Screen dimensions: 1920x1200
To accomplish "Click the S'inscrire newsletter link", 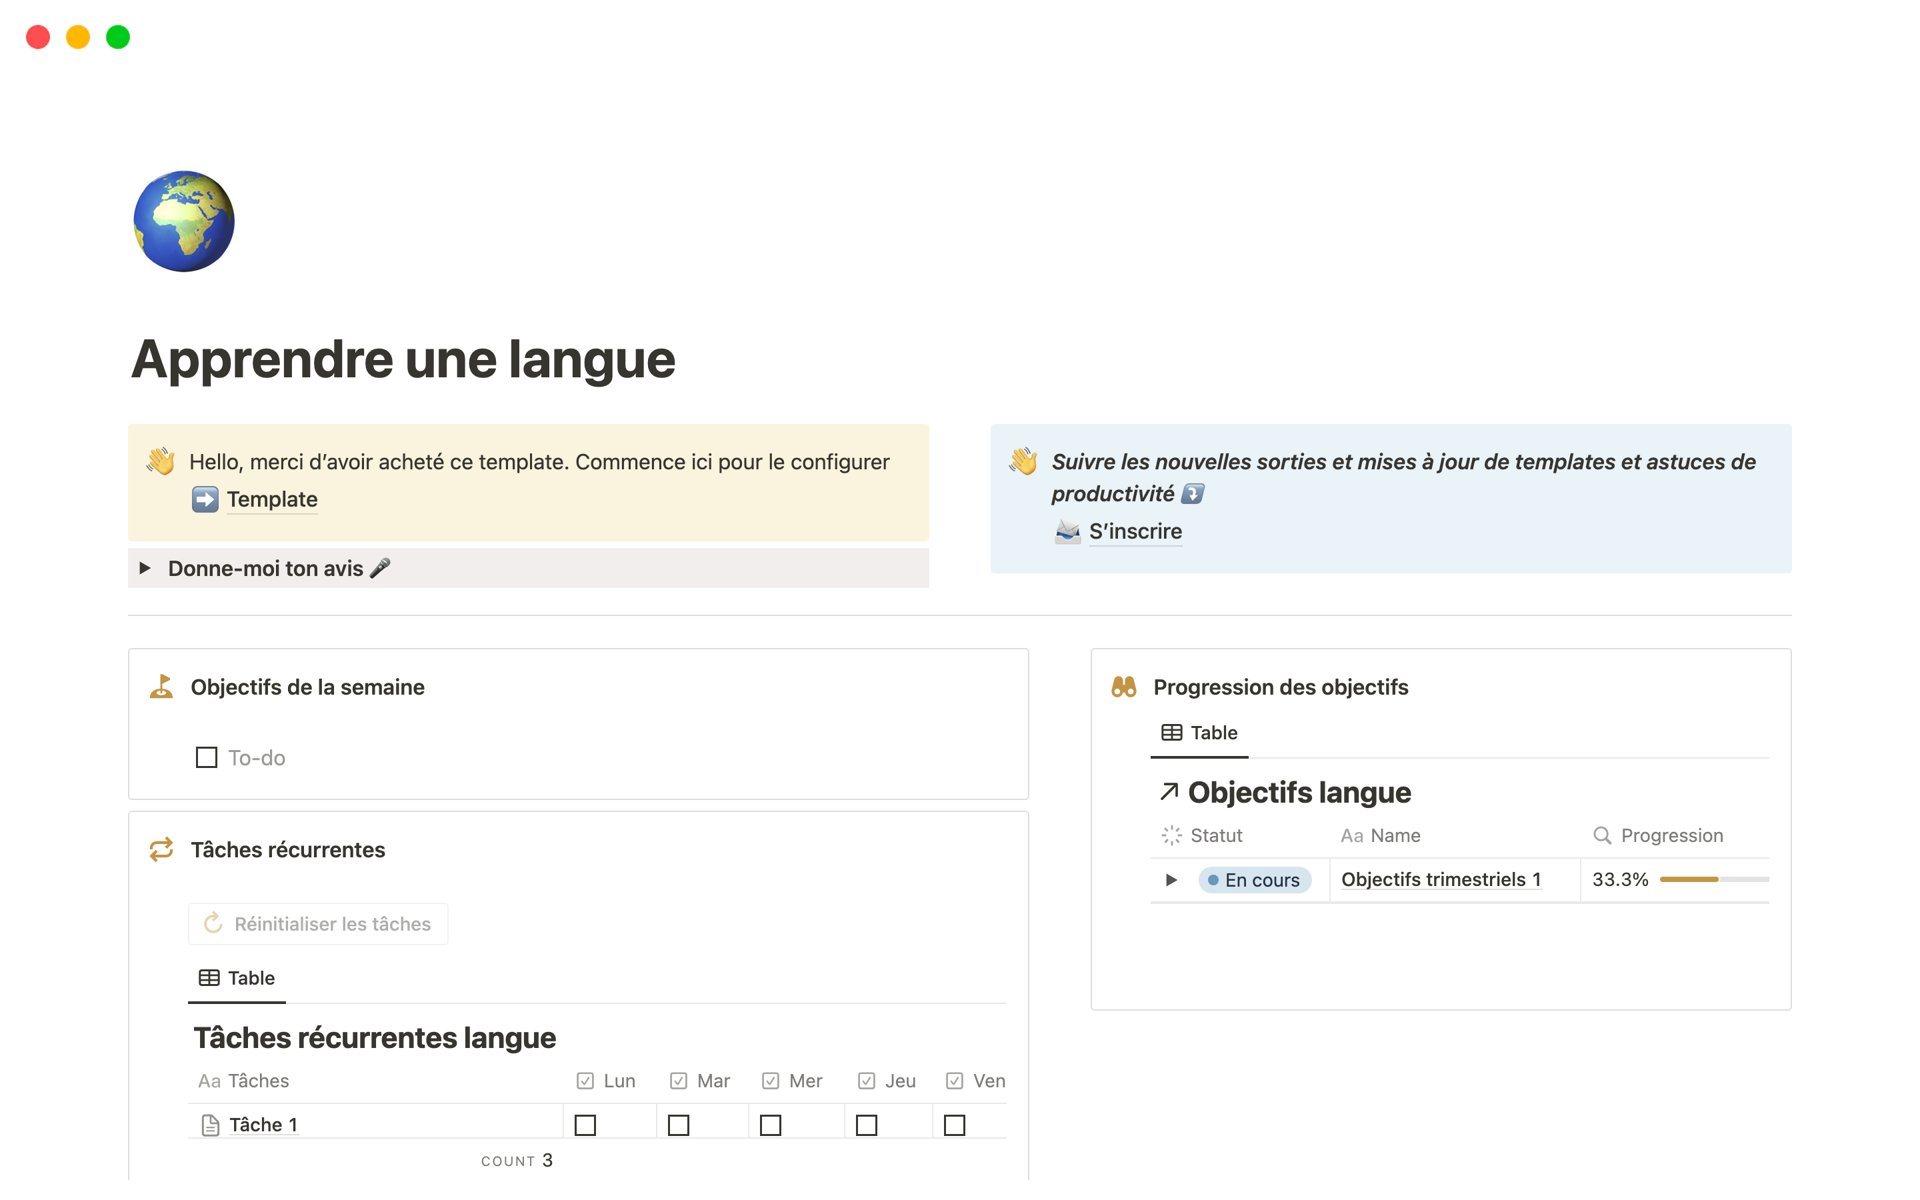I will [1133, 529].
